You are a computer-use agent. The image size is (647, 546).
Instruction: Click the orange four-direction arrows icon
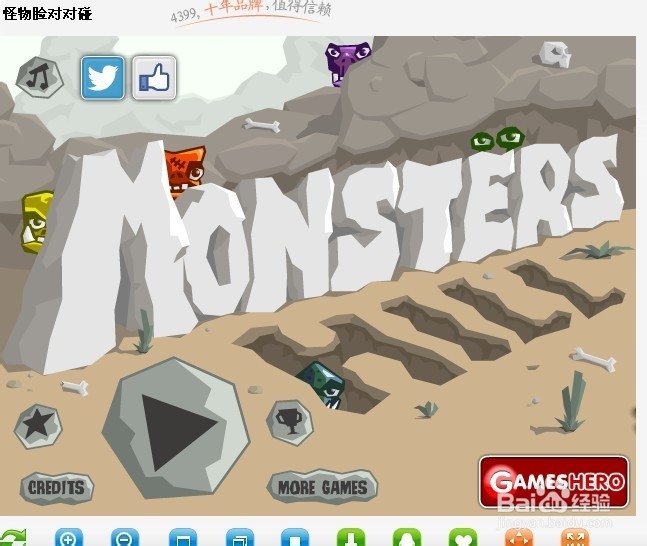pyautogui.click(x=519, y=538)
